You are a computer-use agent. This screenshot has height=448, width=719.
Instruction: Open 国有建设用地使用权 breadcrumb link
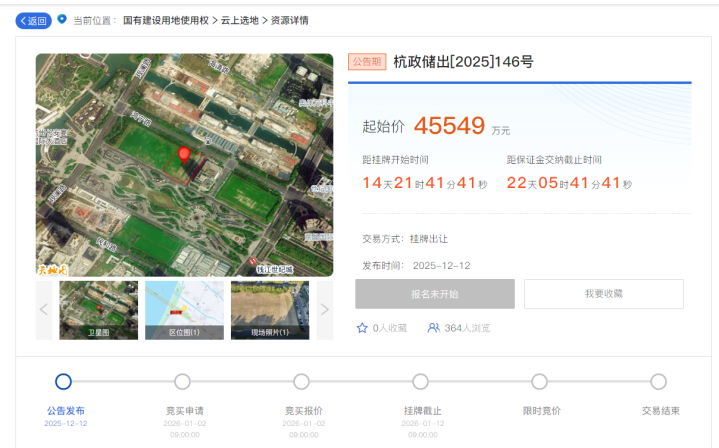point(165,20)
